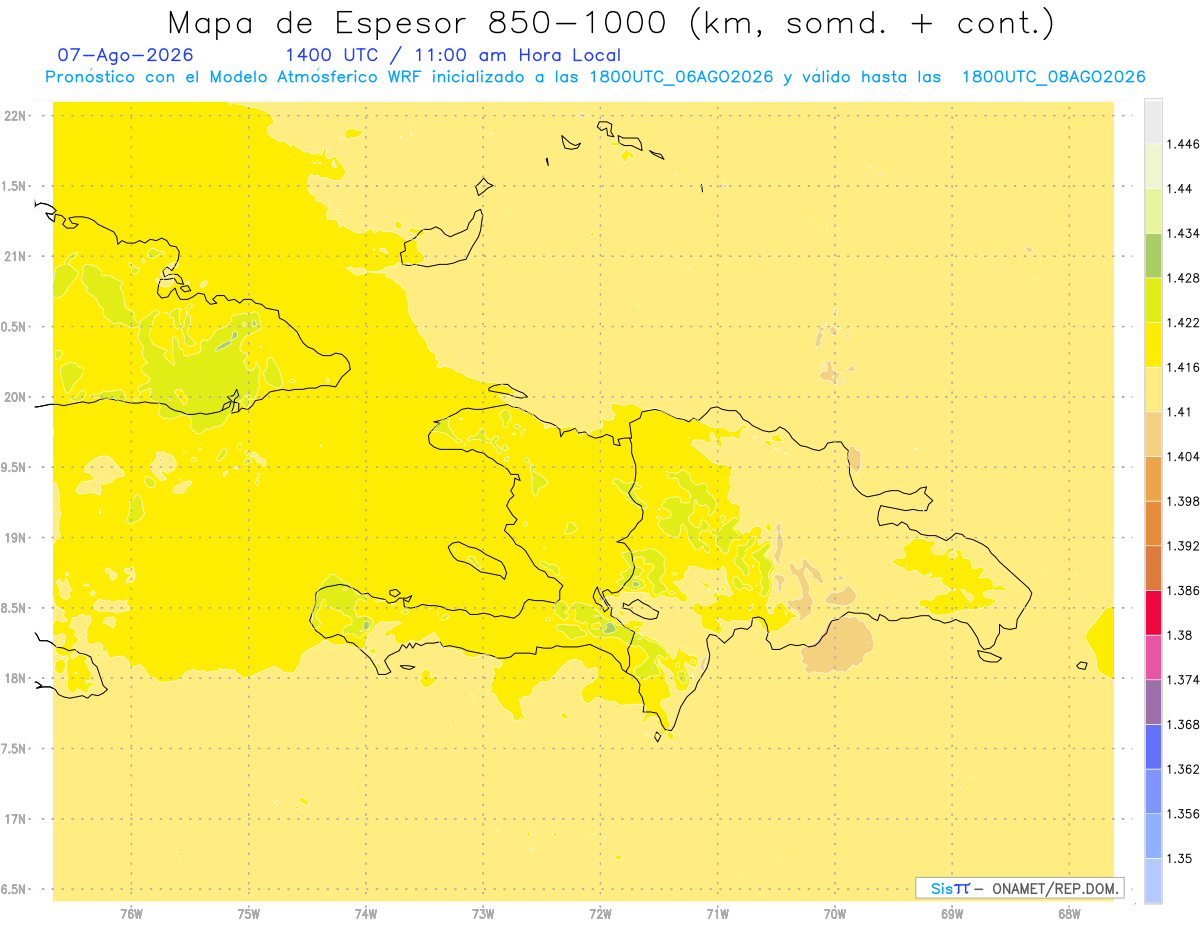Click the legend value '1.398'
The image size is (1200, 927).
point(1184,501)
